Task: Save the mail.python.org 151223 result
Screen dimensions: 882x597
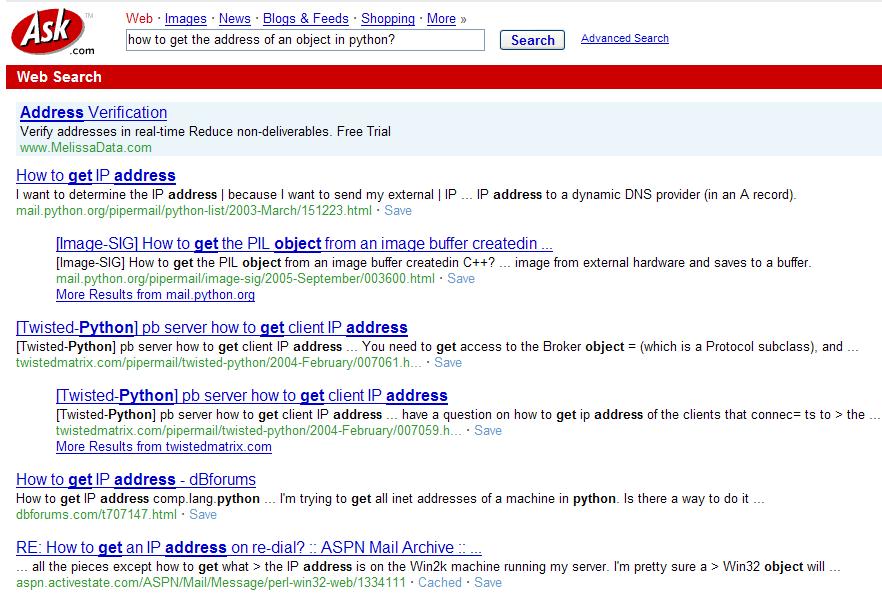Action: (x=398, y=211)
